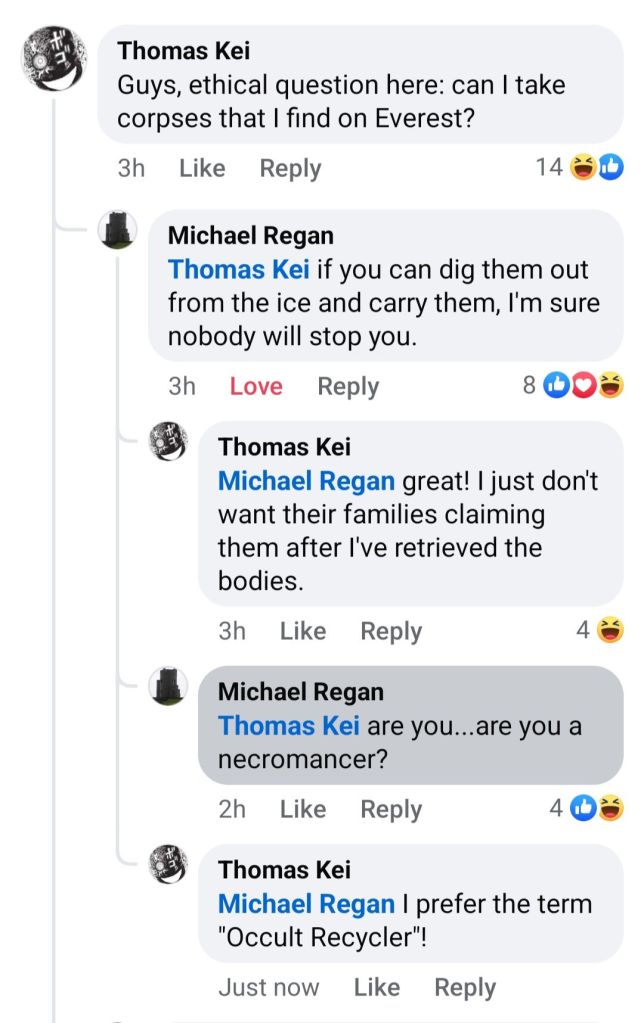Remove Love reaction from Michael Regan's reply
Image resolution: width=644 pixels, height=1023 pixels.
point(256,387)
